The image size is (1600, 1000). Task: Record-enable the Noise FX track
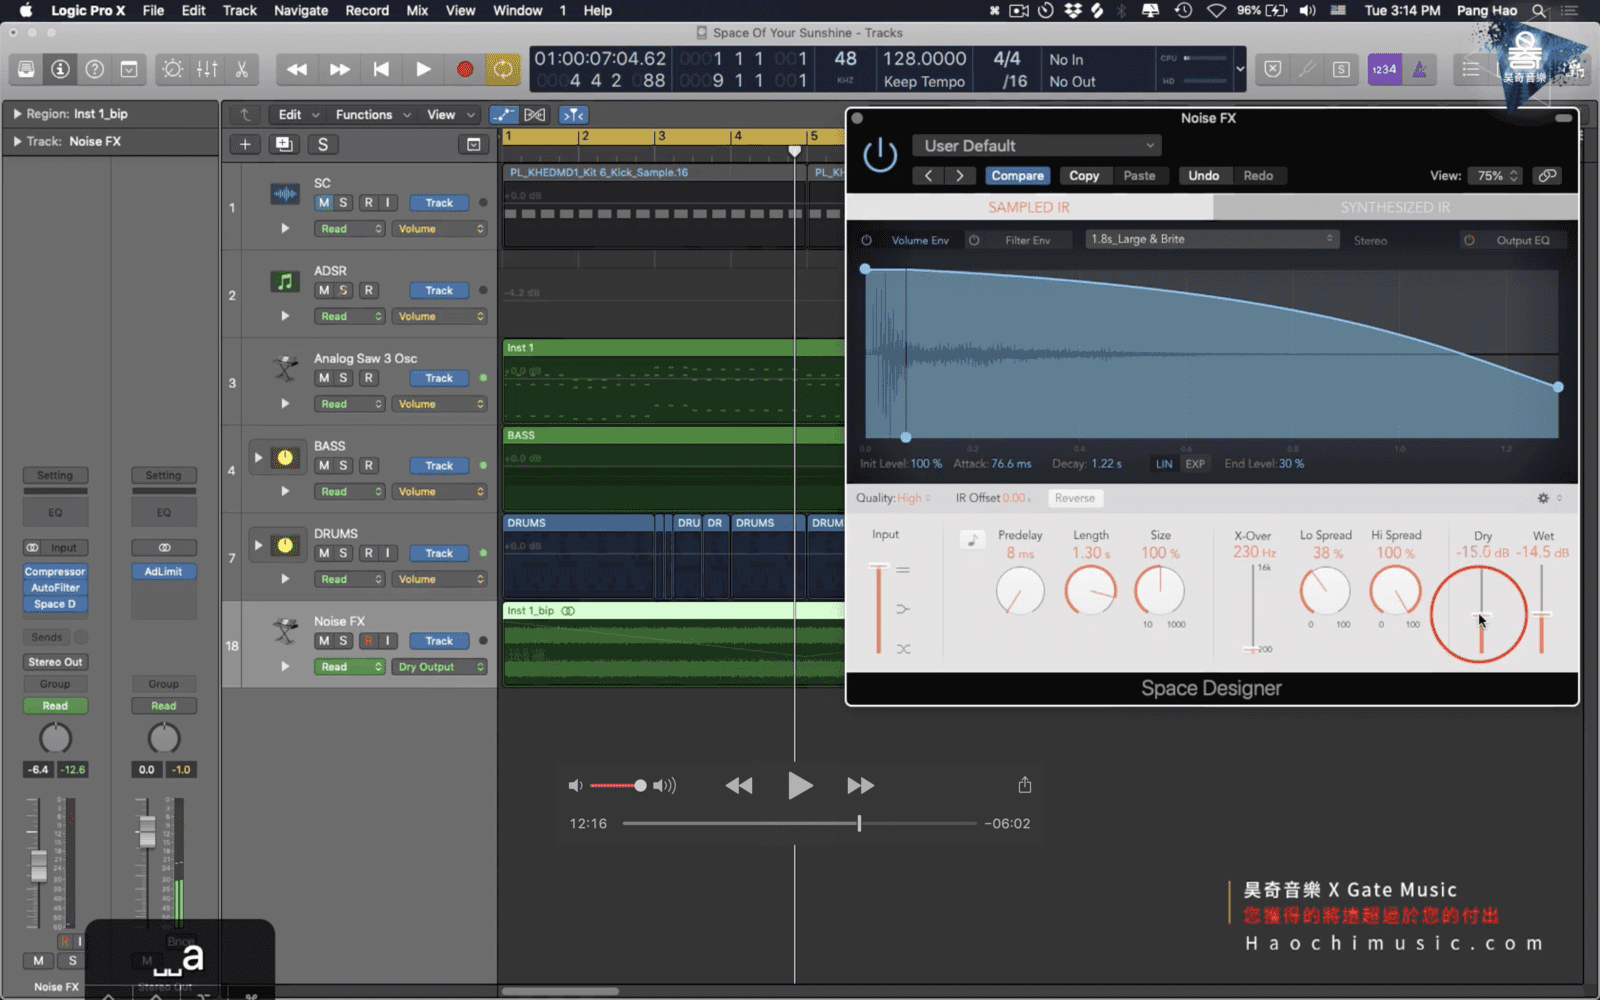(368, 640)
